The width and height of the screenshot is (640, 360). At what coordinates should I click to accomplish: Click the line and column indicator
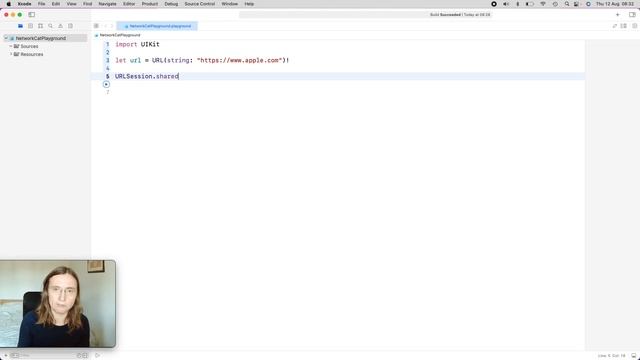pos(611,356)
